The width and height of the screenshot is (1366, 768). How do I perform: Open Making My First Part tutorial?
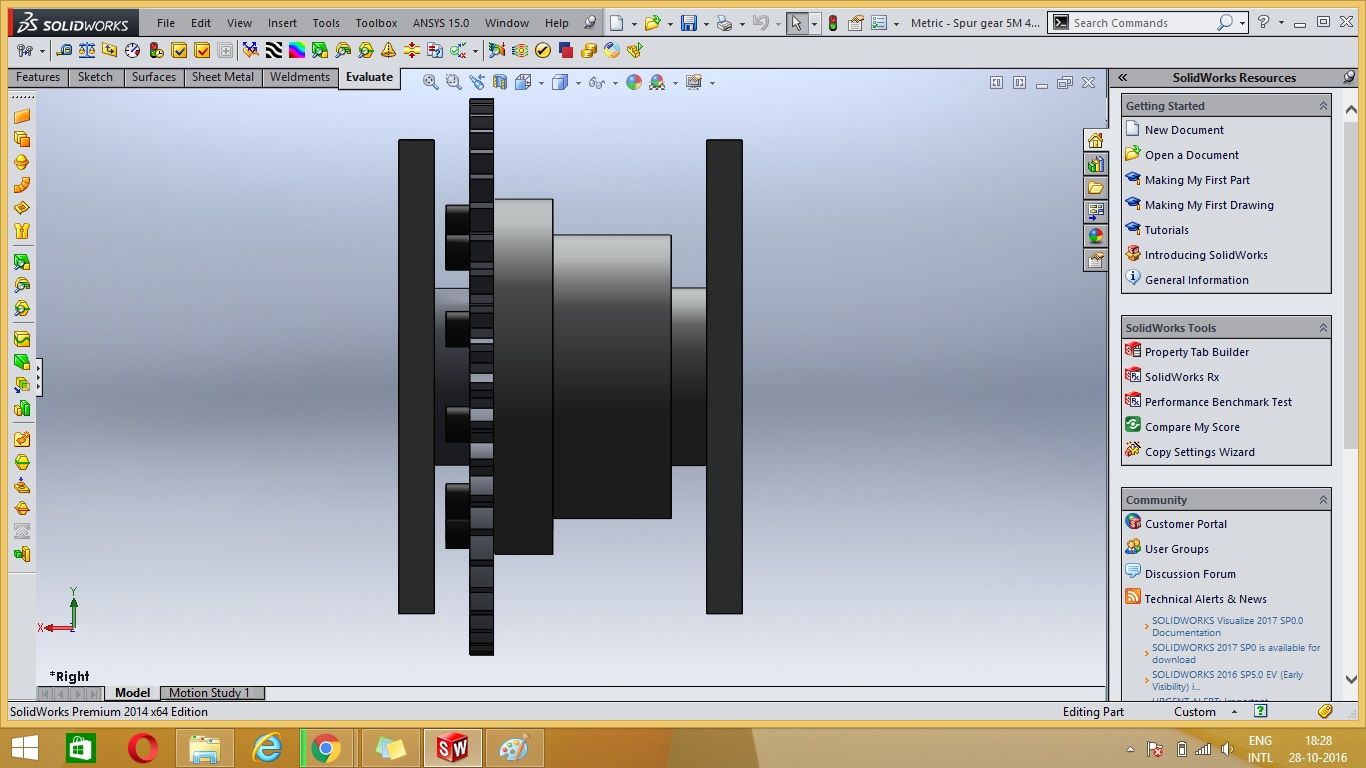tap(1197, 180)
